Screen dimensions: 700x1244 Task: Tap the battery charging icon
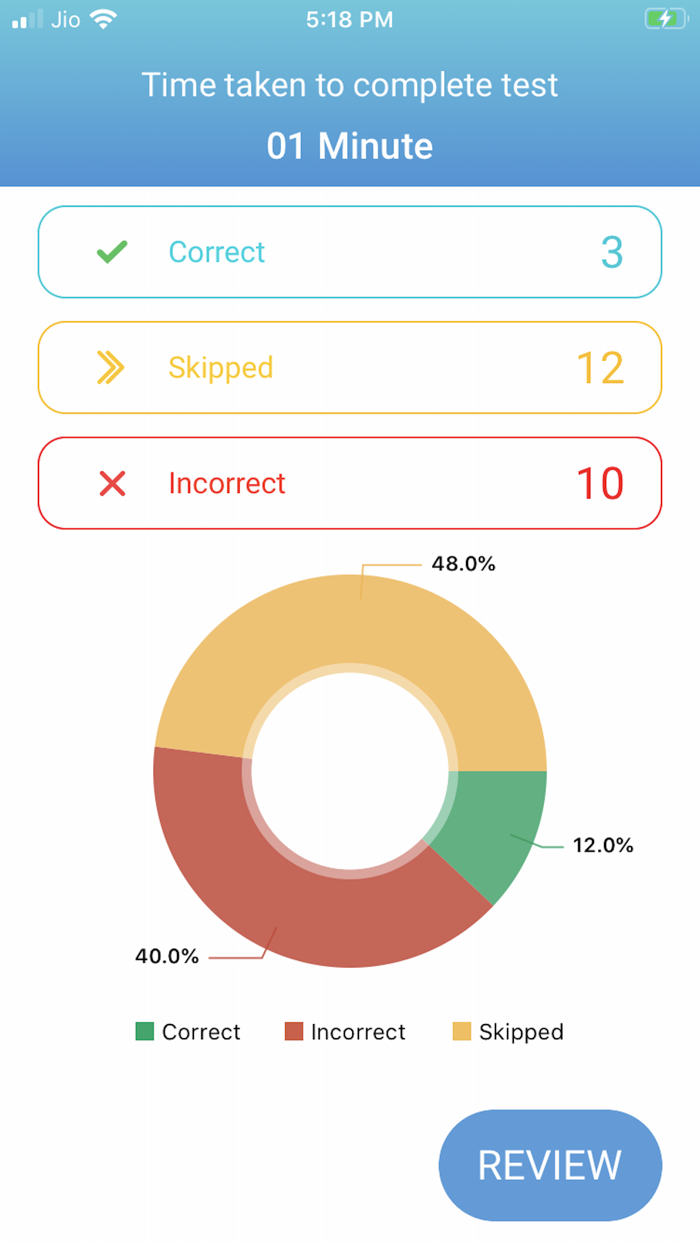[664, 19]
